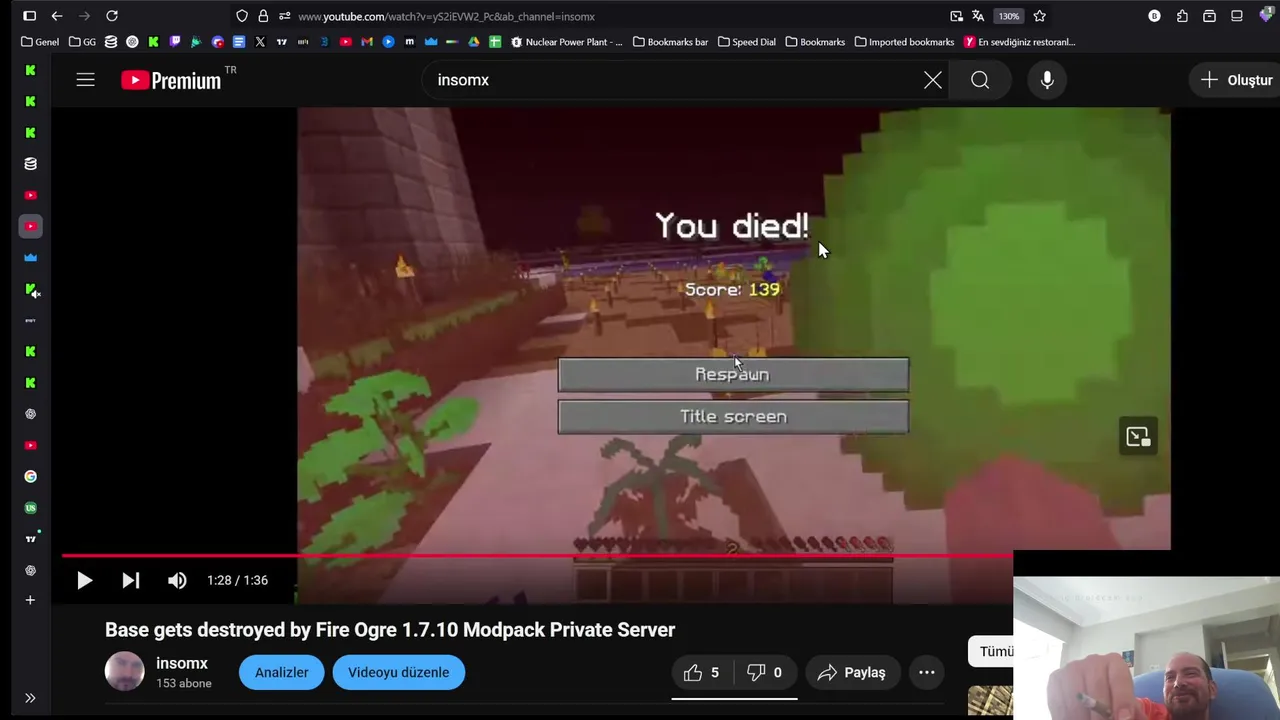Open insomx channel avatar
Screen dimensions: 1280x720
pyautogui.click(x=125, y=672)
